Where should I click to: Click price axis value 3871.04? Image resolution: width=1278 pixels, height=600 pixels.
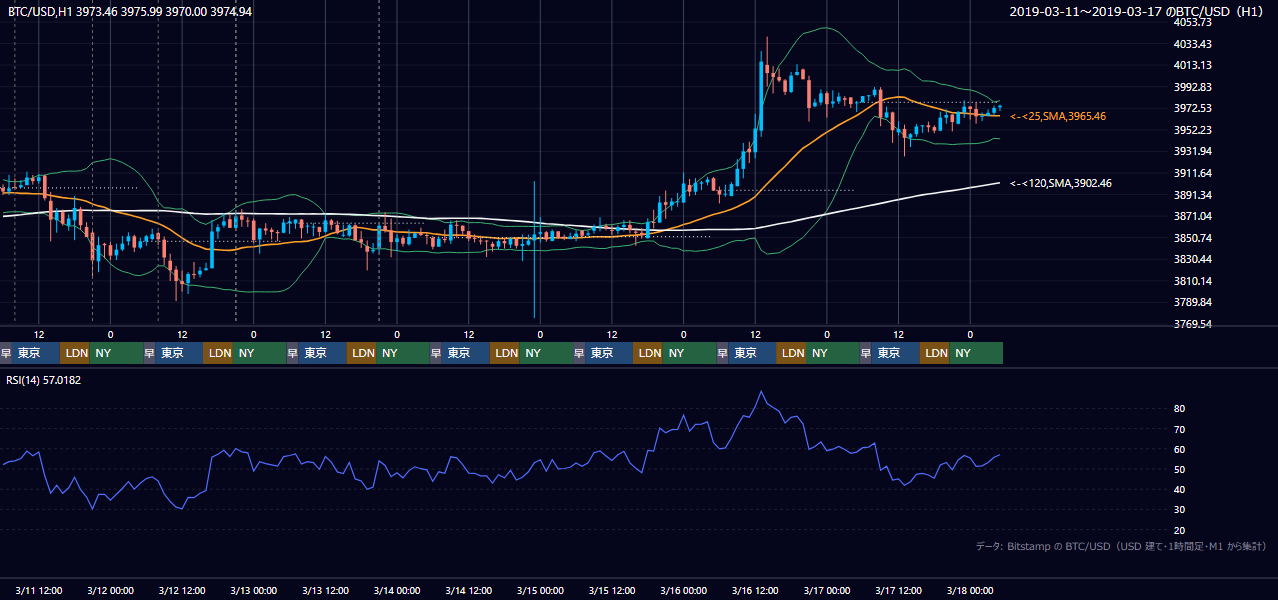point(1193,216)
